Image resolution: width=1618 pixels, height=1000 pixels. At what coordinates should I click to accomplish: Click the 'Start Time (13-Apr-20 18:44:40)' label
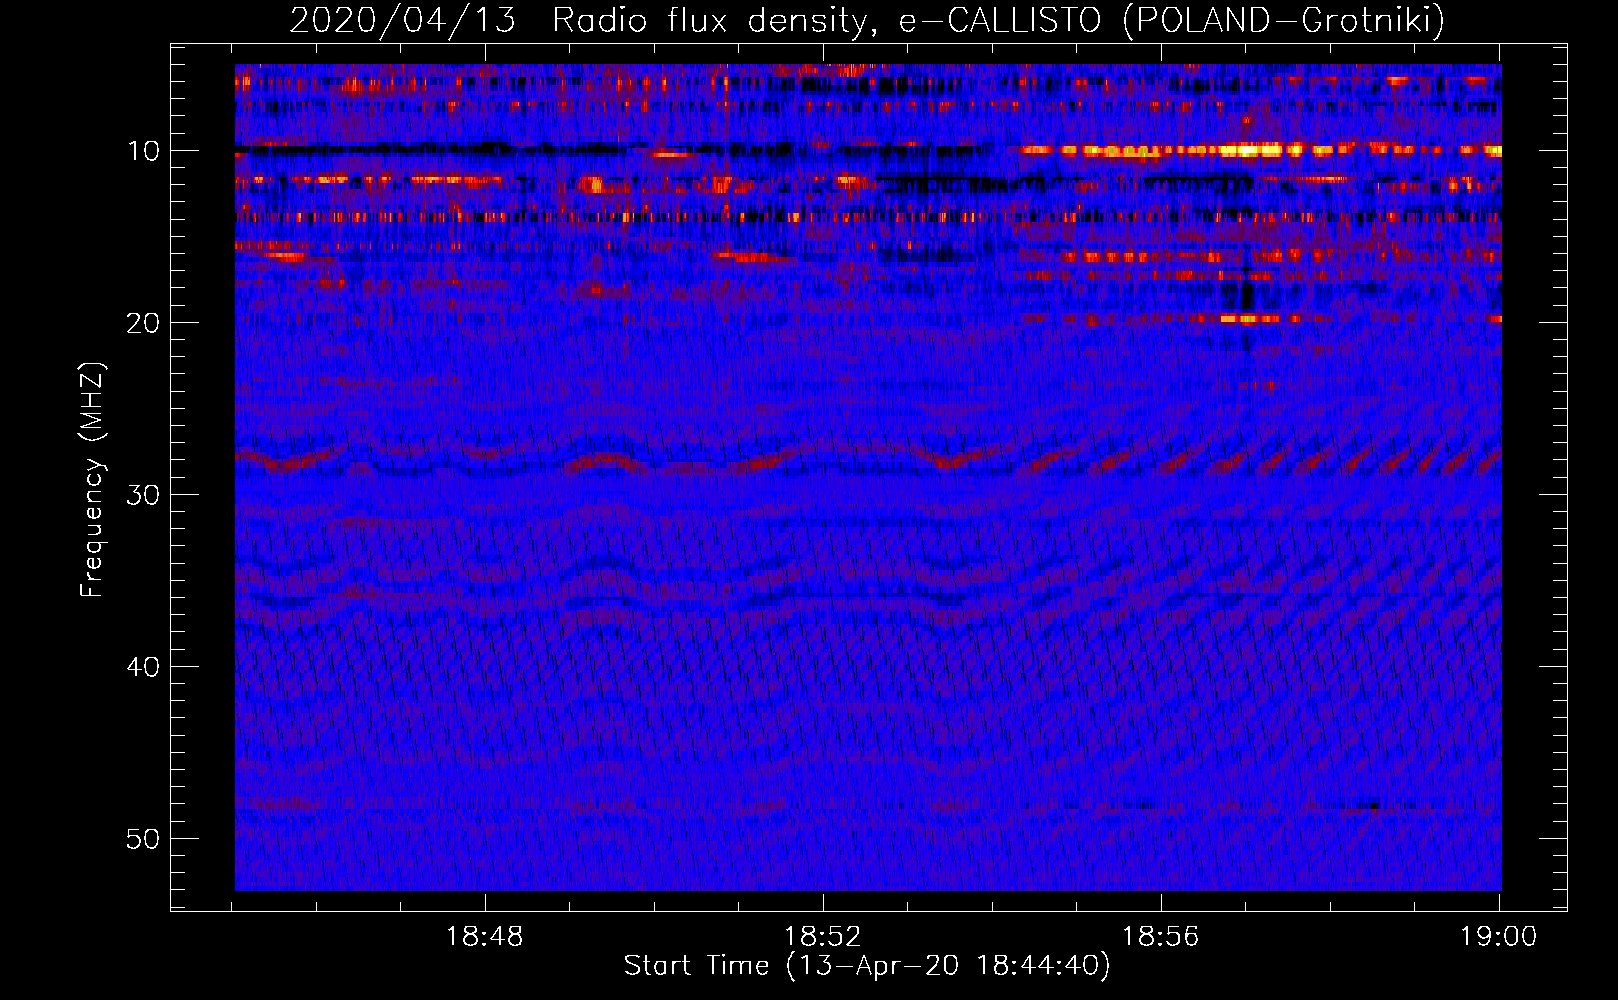pos(867,965)
